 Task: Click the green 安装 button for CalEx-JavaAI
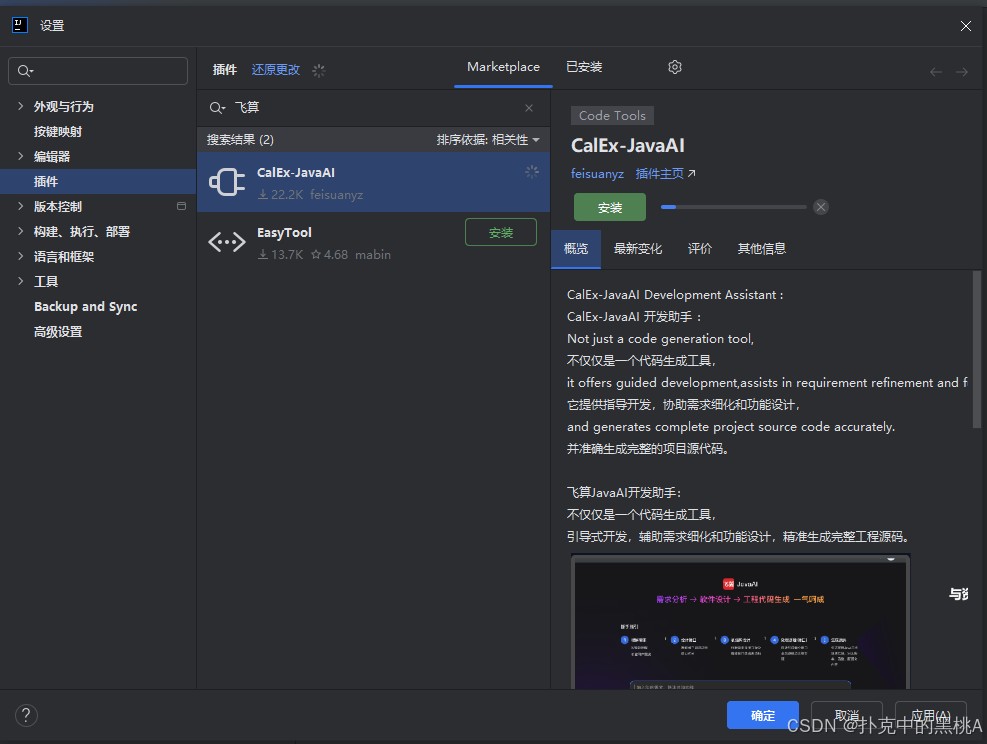point(610,207)
